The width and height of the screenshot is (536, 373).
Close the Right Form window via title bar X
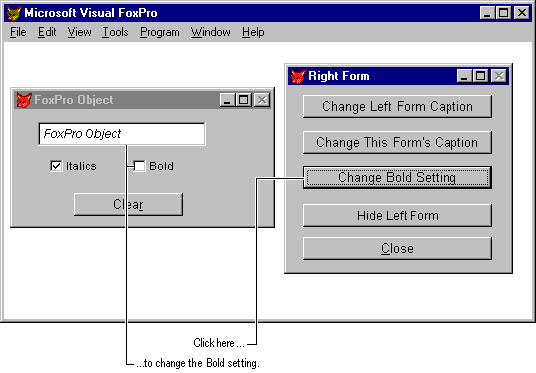click(x=499, y=76)
